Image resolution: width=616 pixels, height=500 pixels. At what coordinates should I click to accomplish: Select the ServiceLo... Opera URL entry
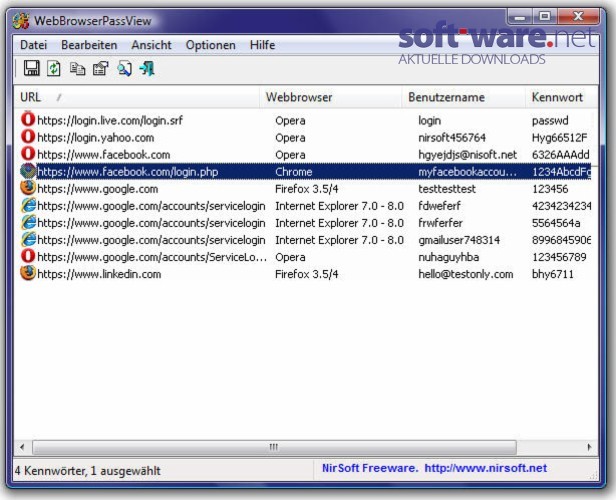coord(152,257)
